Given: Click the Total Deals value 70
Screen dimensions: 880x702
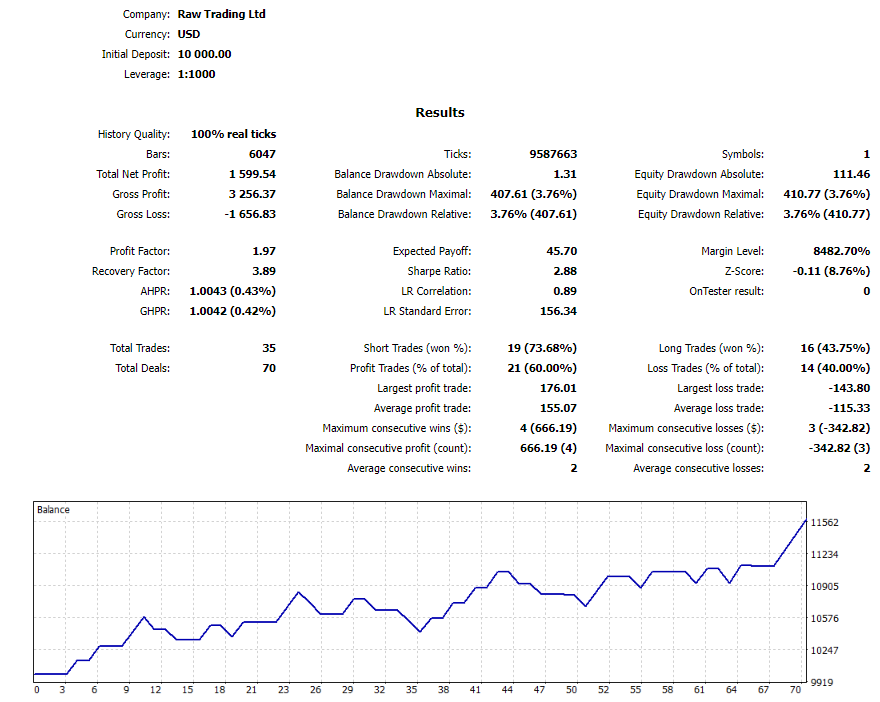Looking at the screenshot, I should tap(269, 368).
